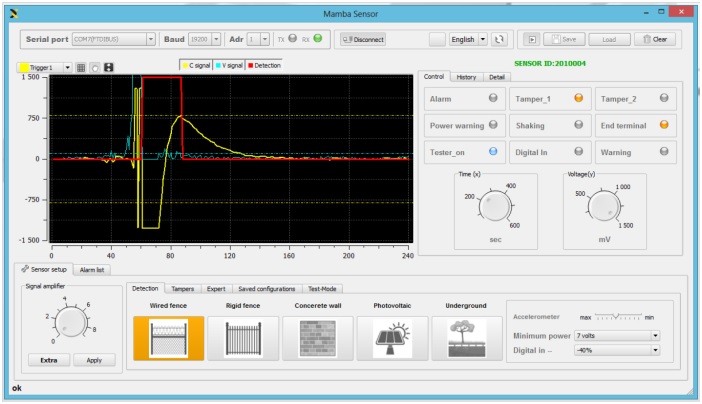Viewport: 702px width, 404px height.
Task: Select the Underground detection profile
Action: click(x=467, y=338)
